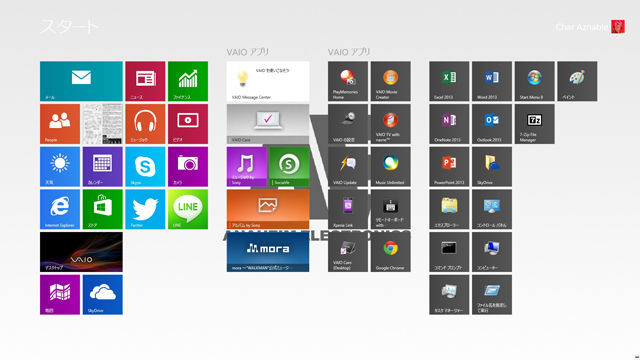Open the Xperia Link tile
Viewport: 640px width, 360px height.
[348, 209]
